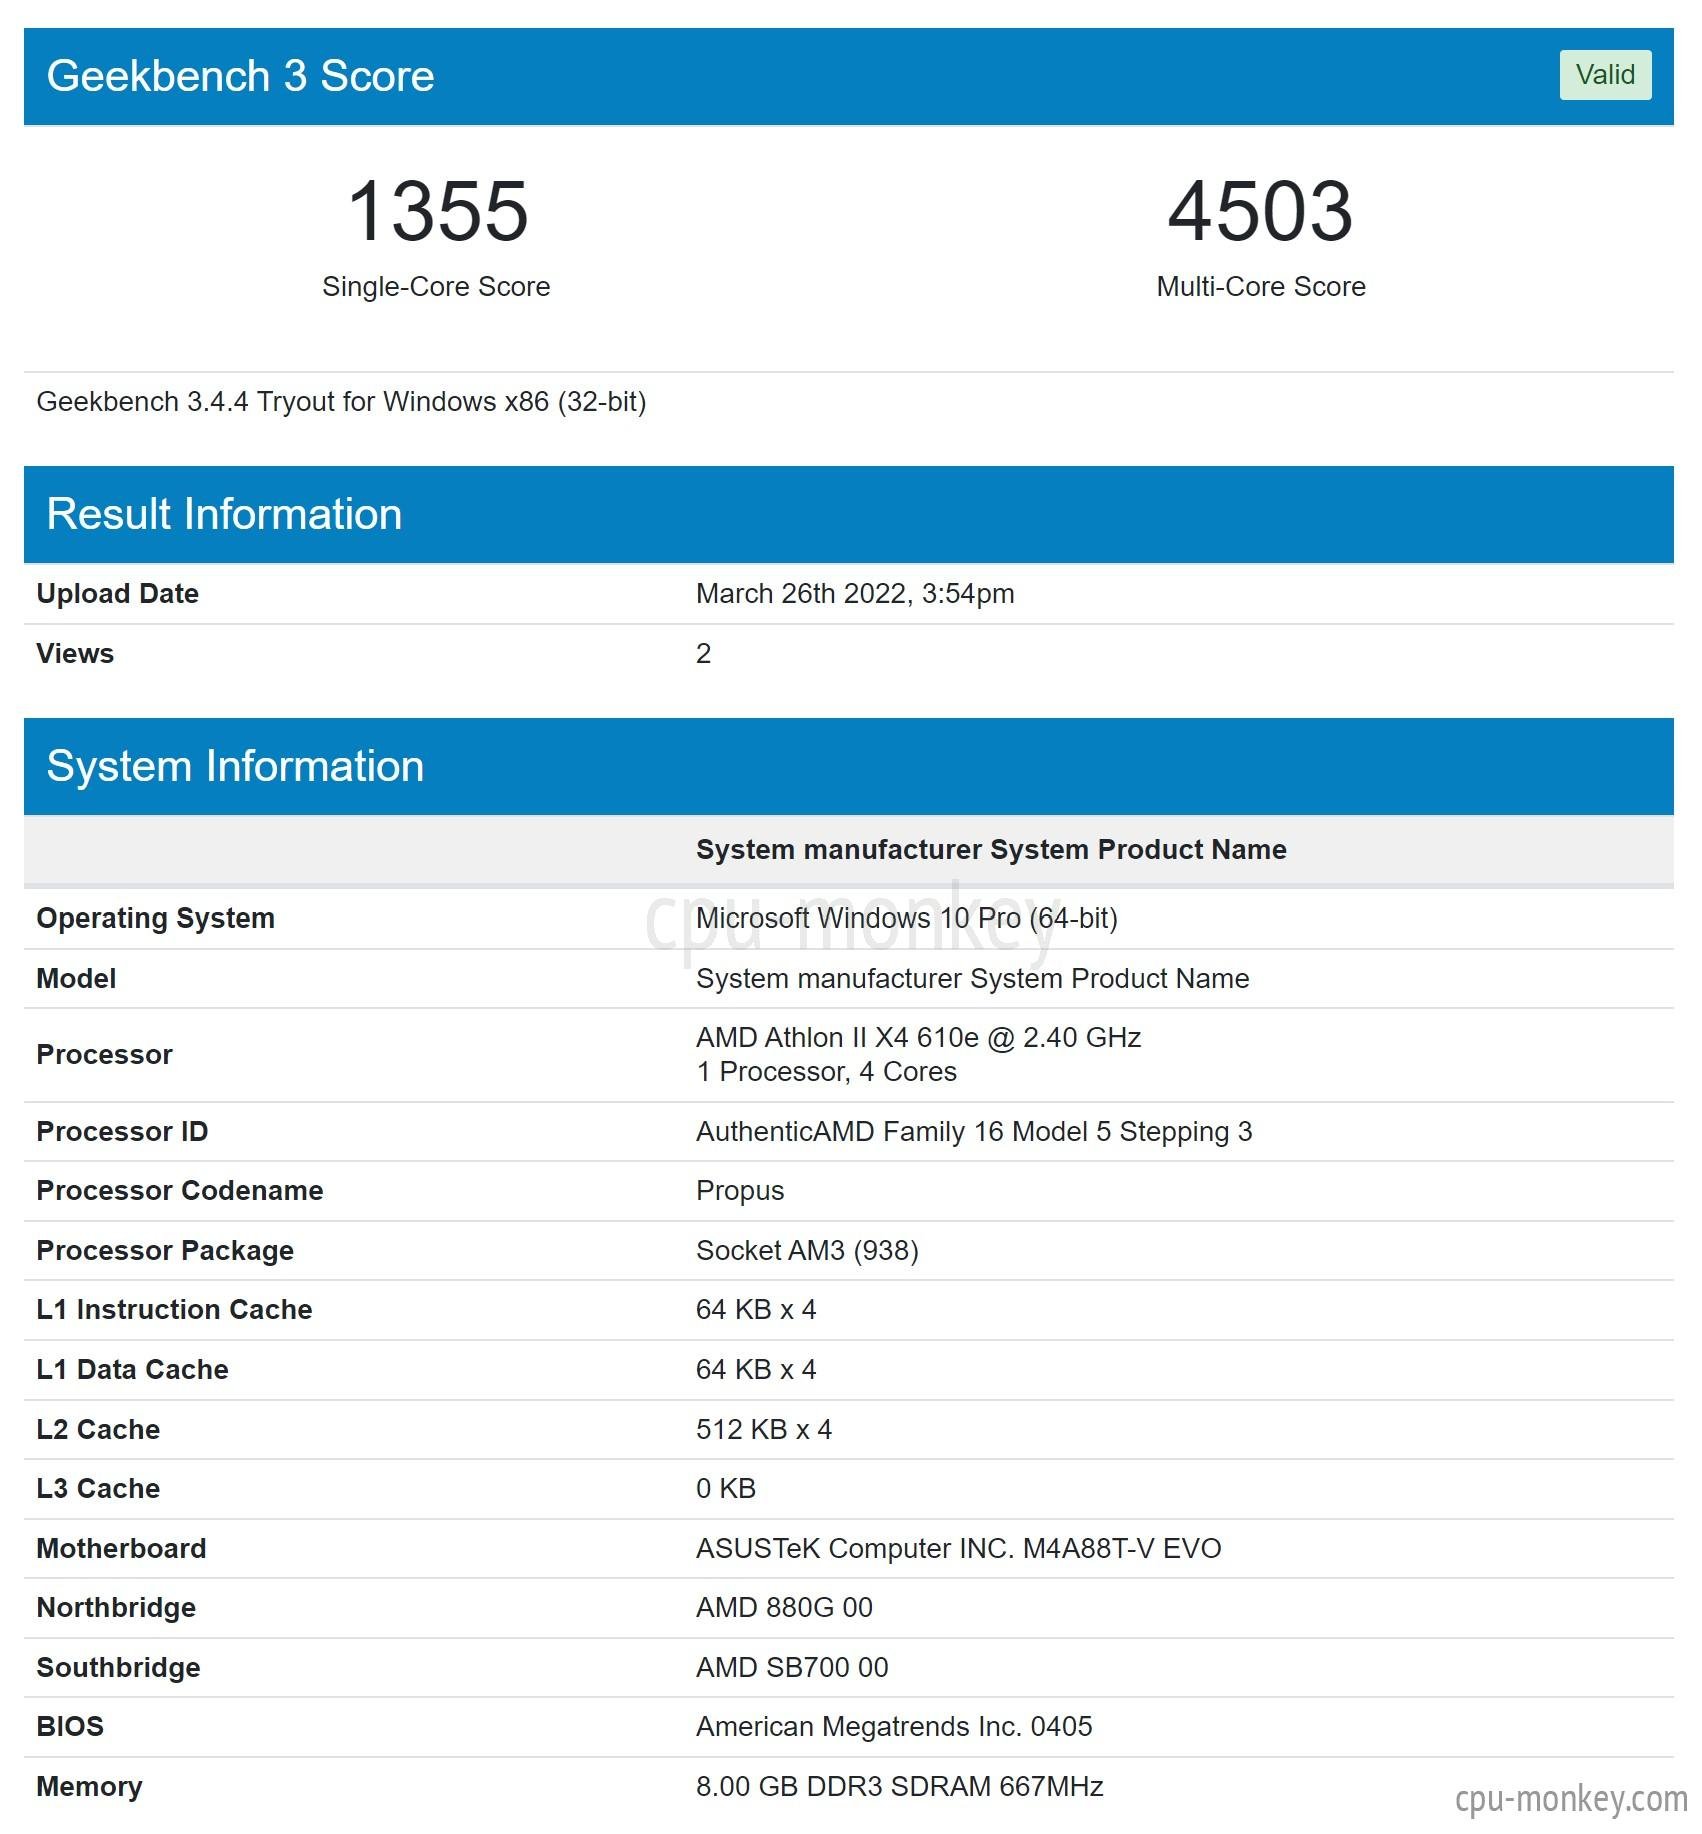
Task: Click the Processor Package label
Action: [165, 1251]
